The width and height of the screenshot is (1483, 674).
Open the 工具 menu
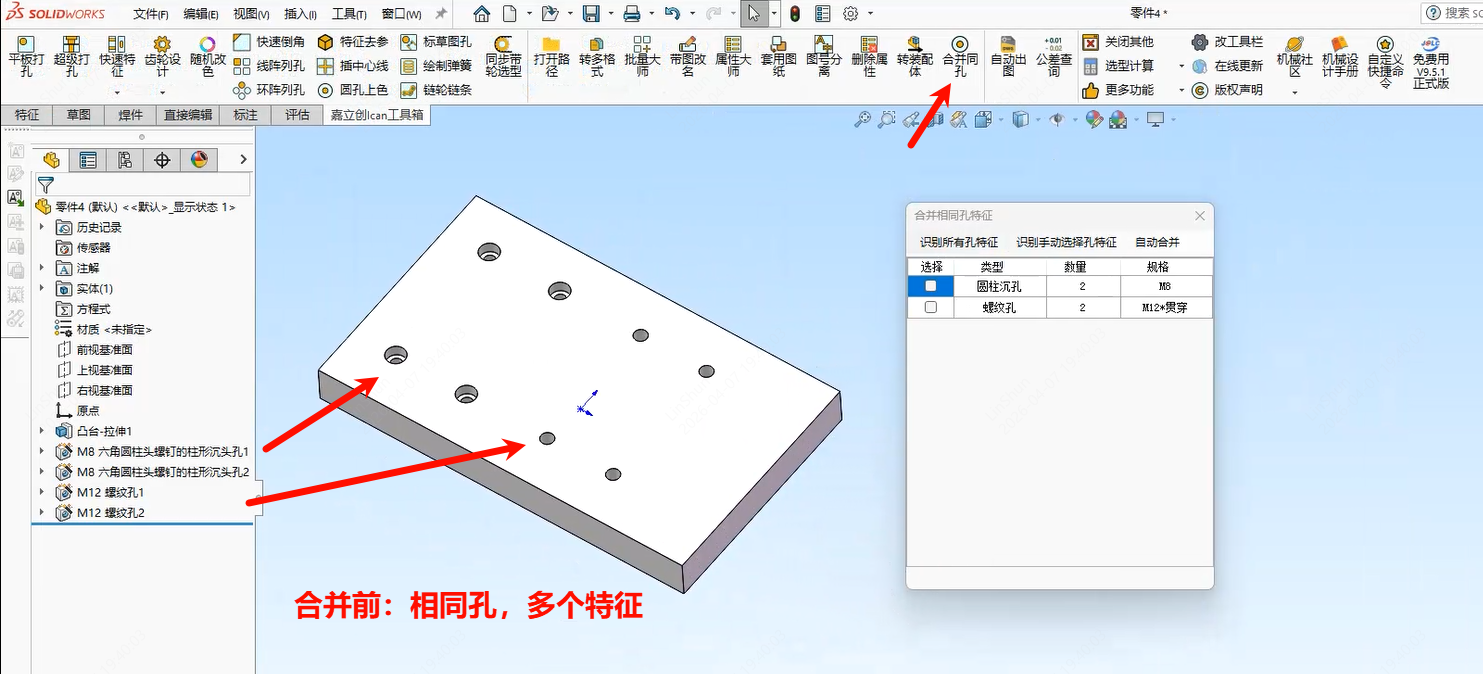point(349,14)
